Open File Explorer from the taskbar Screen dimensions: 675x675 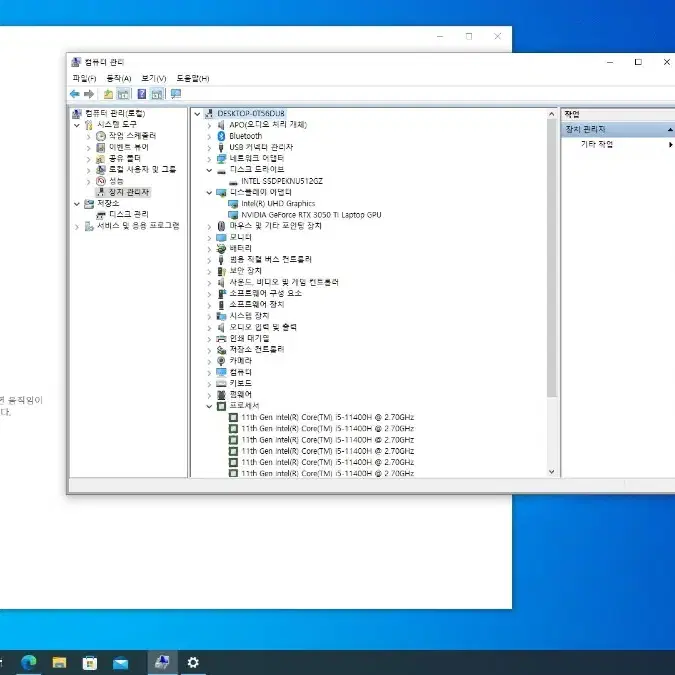[x=59, y=662]
